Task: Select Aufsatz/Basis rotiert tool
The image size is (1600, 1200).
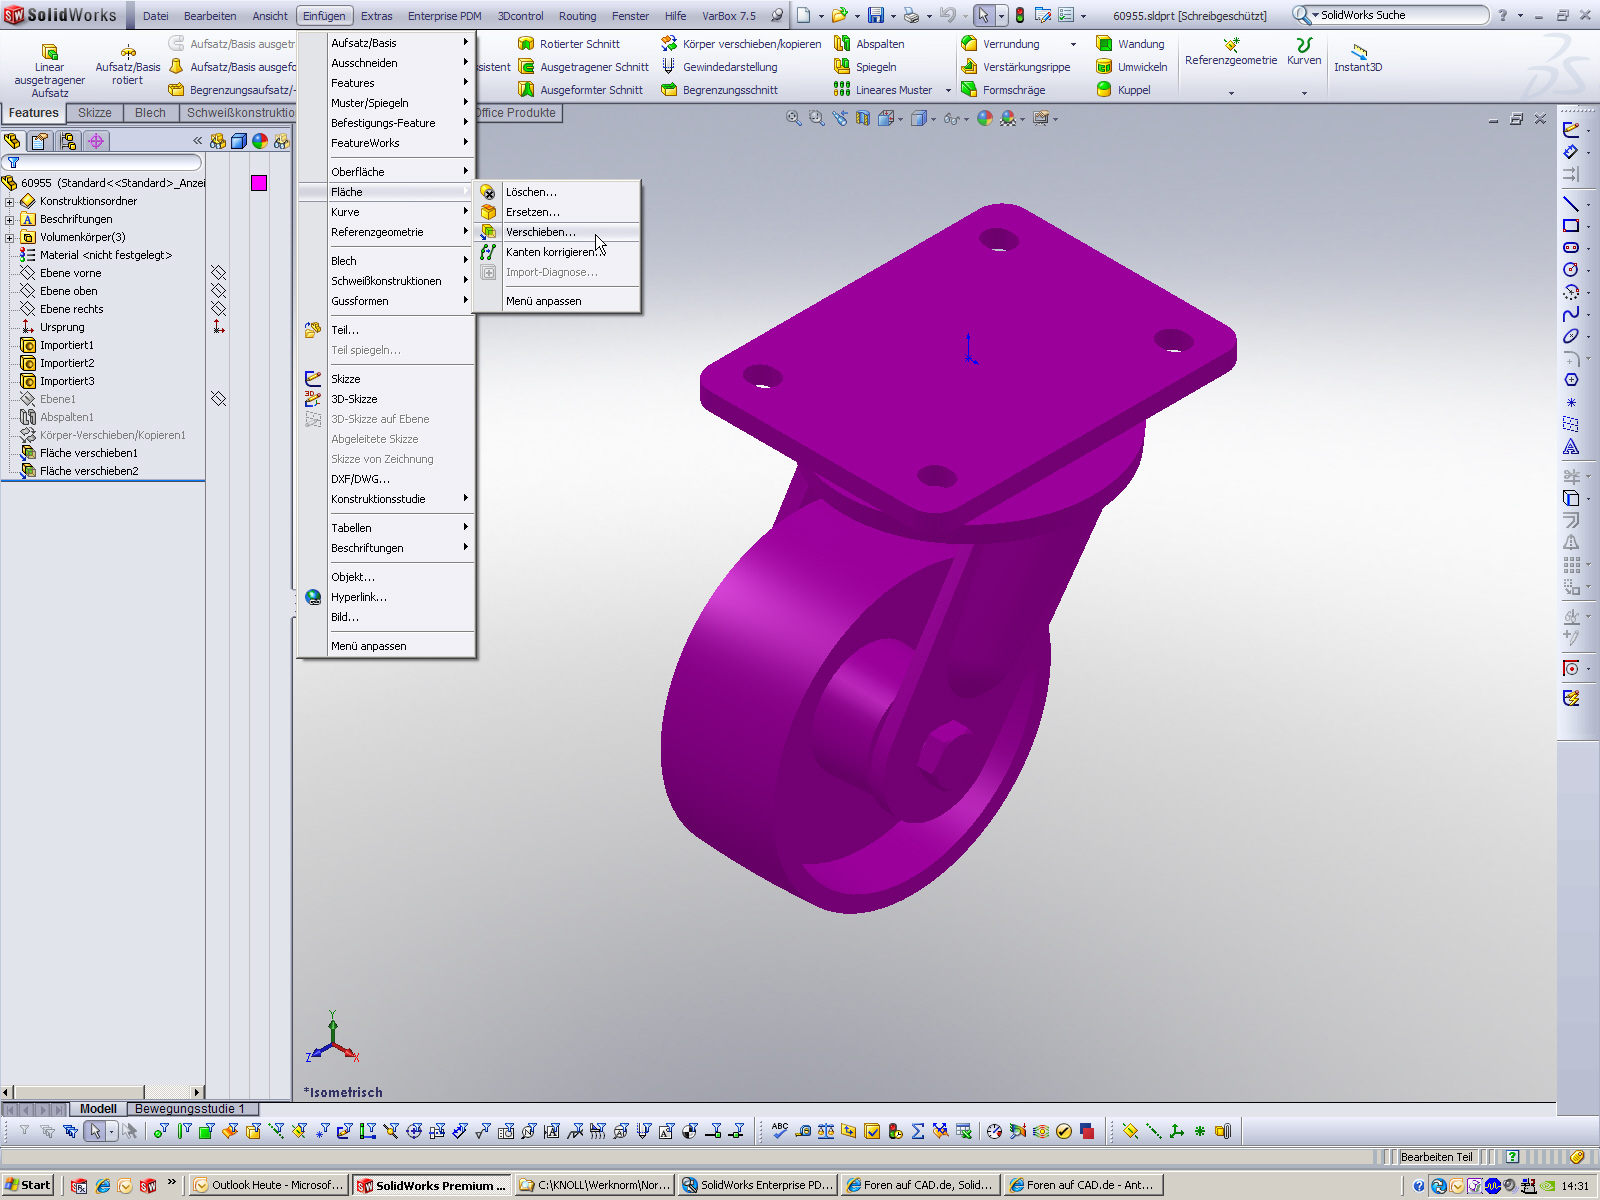Action: pos(128,65)
